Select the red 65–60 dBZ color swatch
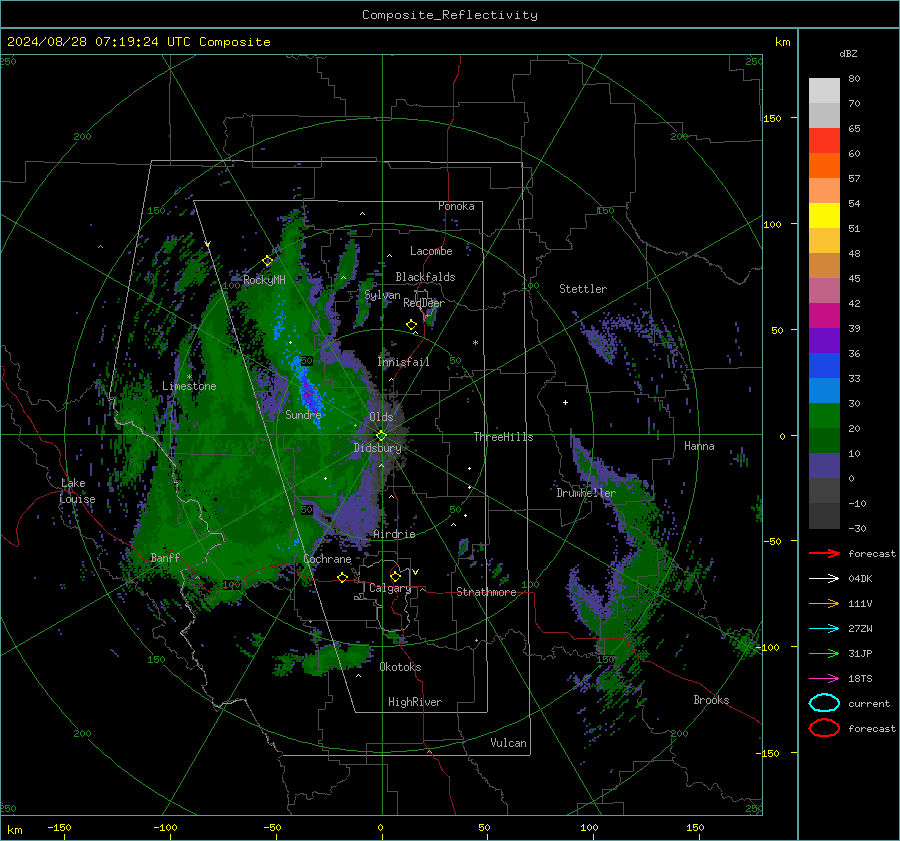Image resolution: width=900 pixels, height=841 pixels. click(x=824, y=141)
